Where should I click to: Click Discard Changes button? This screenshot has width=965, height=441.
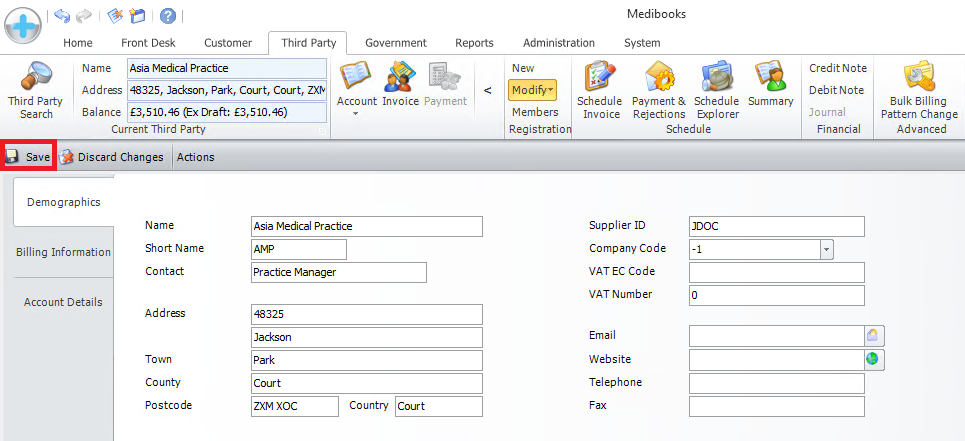[x=111, y=157]
